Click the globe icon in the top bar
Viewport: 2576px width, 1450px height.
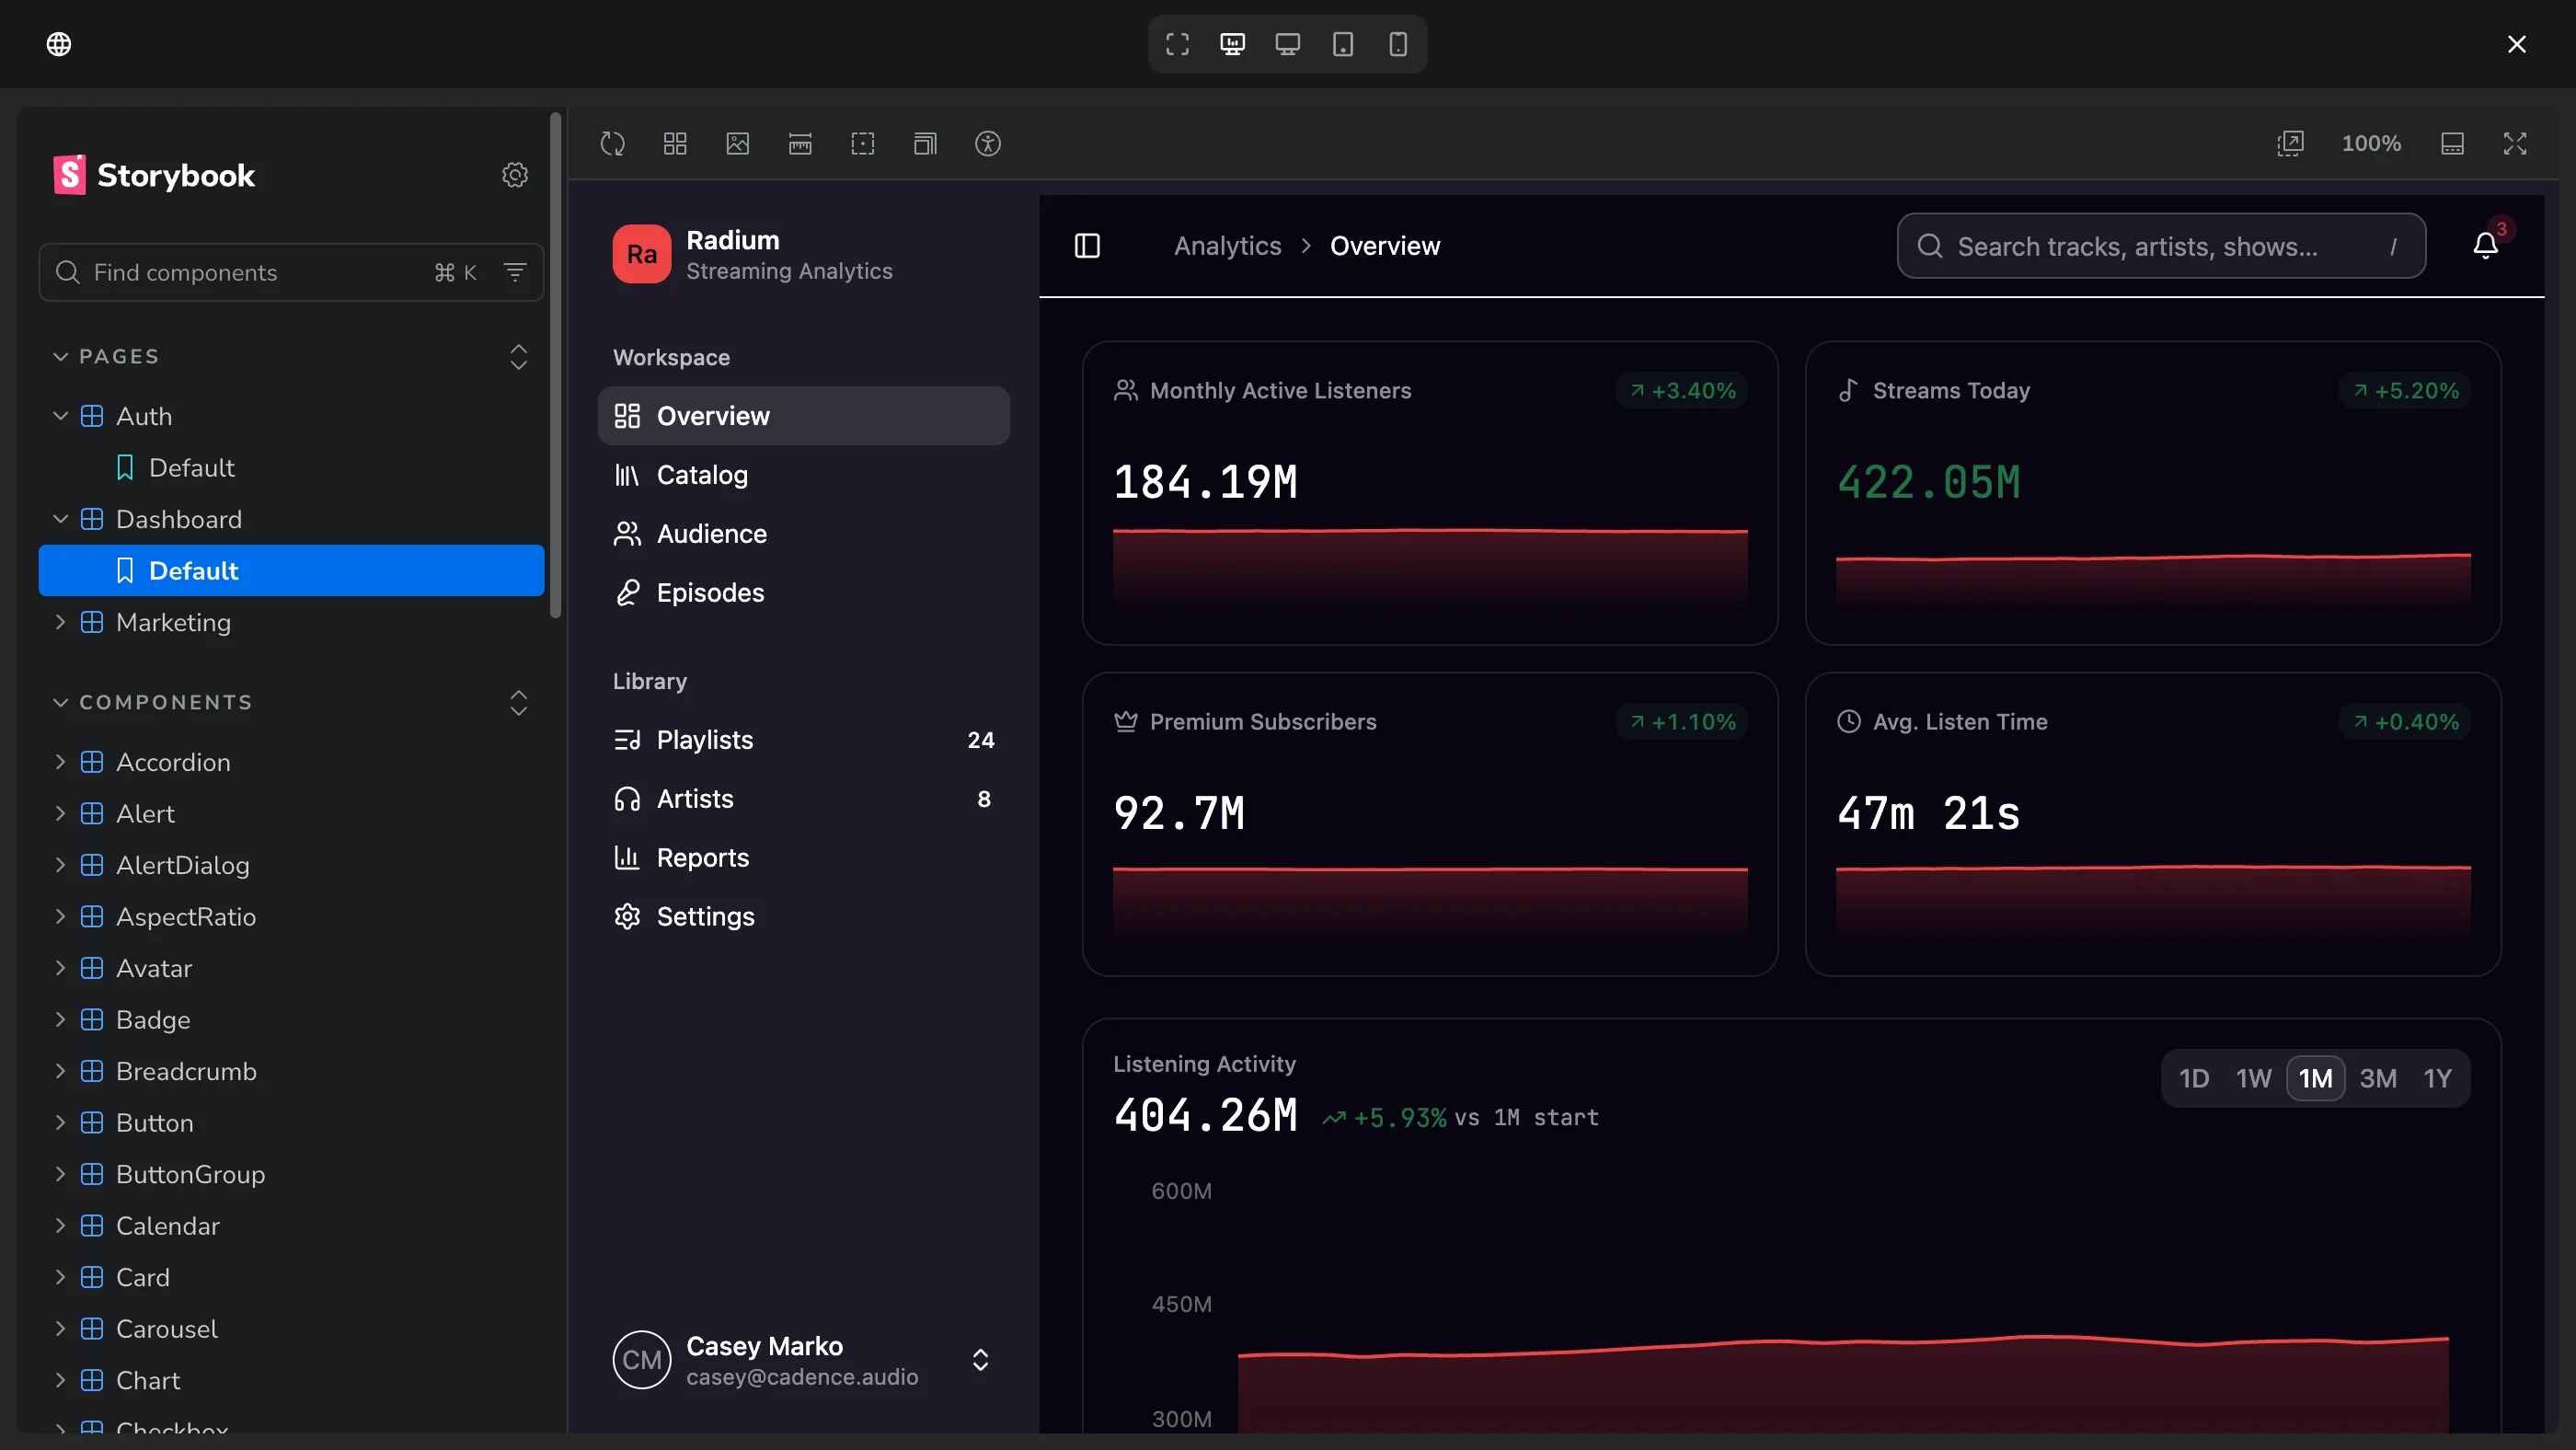59,44
